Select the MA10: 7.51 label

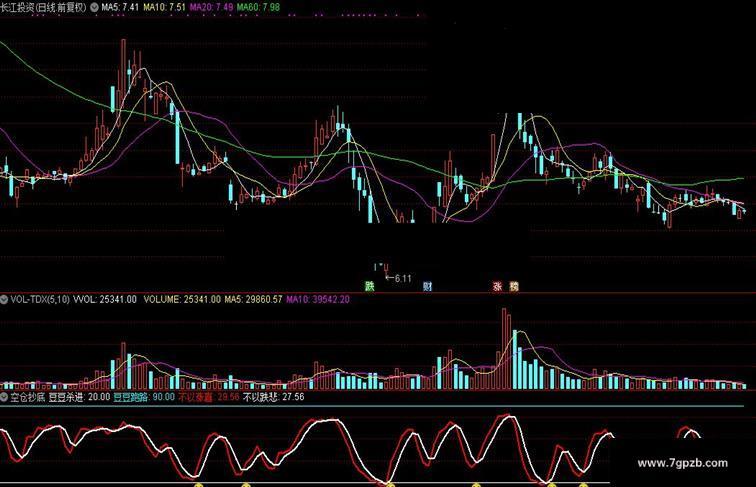164,7
